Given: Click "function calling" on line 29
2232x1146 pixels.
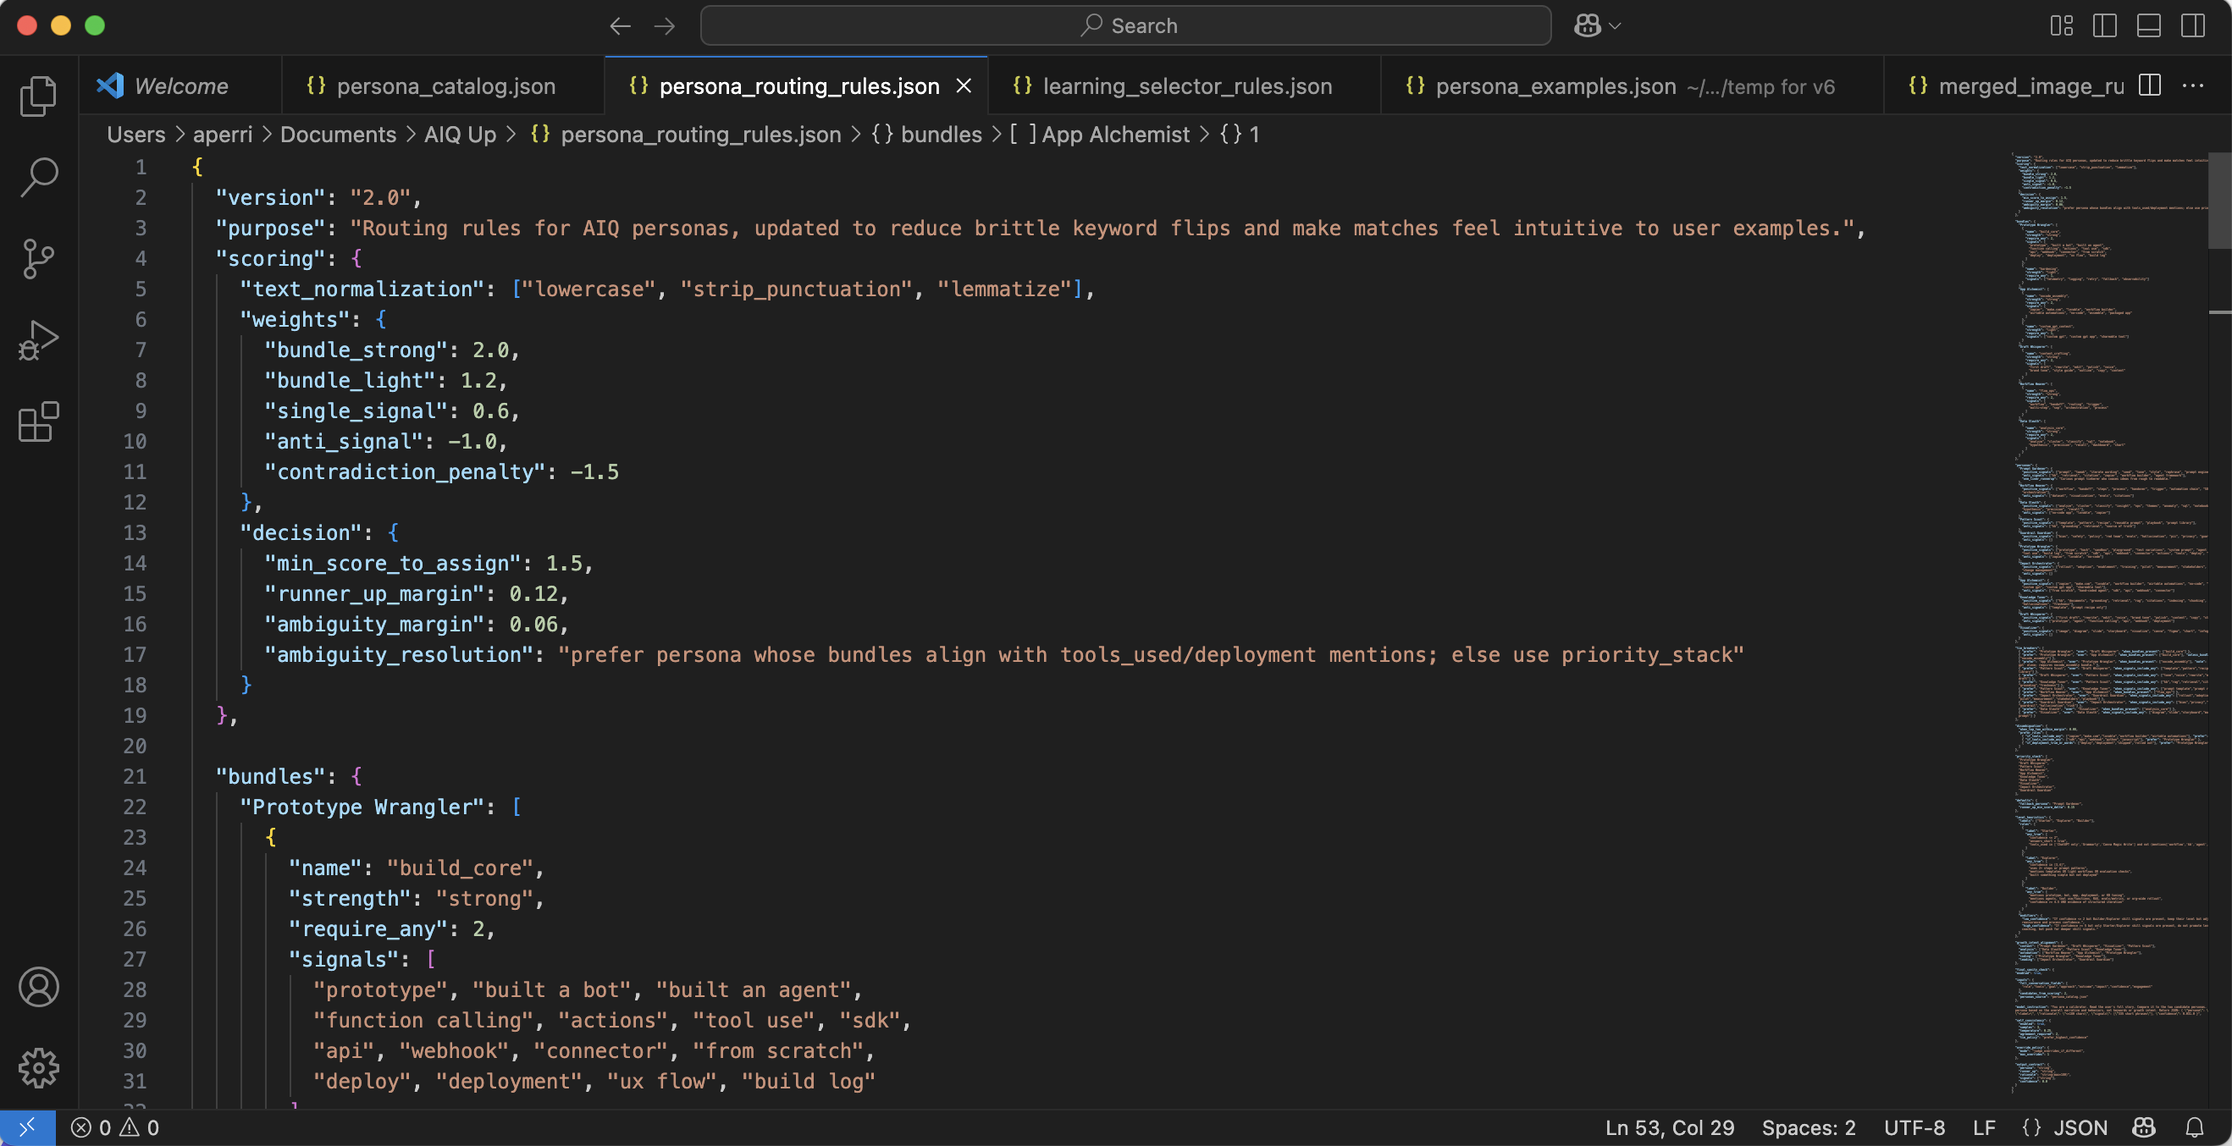Looking at the screenshot, I should [x=423, y=1020].
